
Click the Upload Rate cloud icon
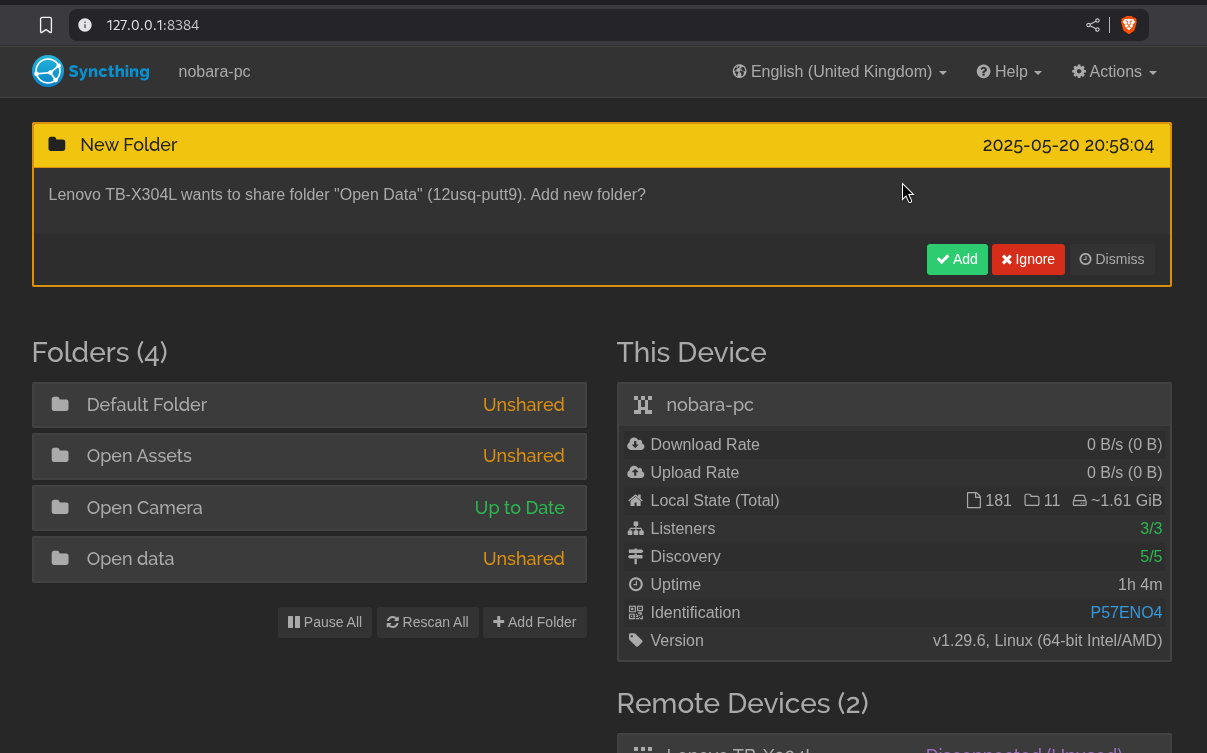click(636, 472)
